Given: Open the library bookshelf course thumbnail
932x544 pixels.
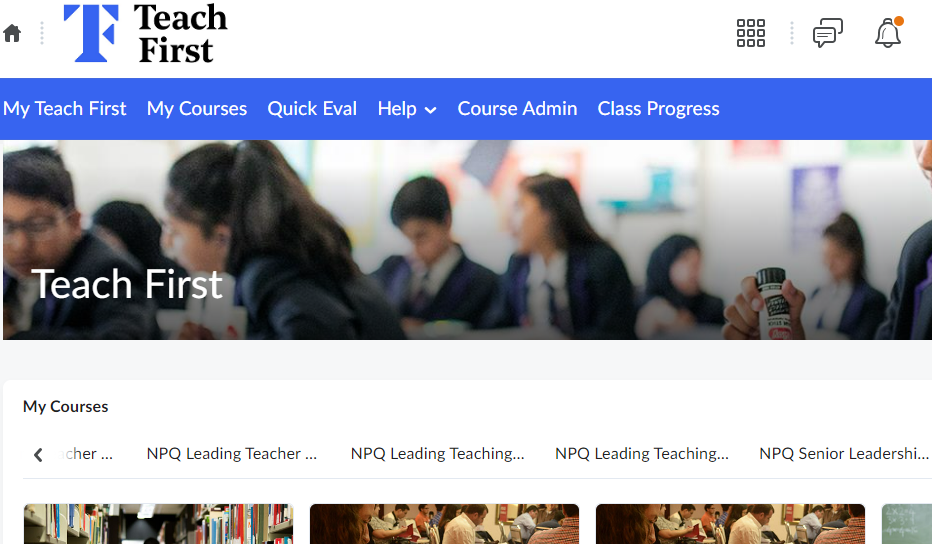Looking at the screenshot, I should pyautogui.click(x=159, y=524).
